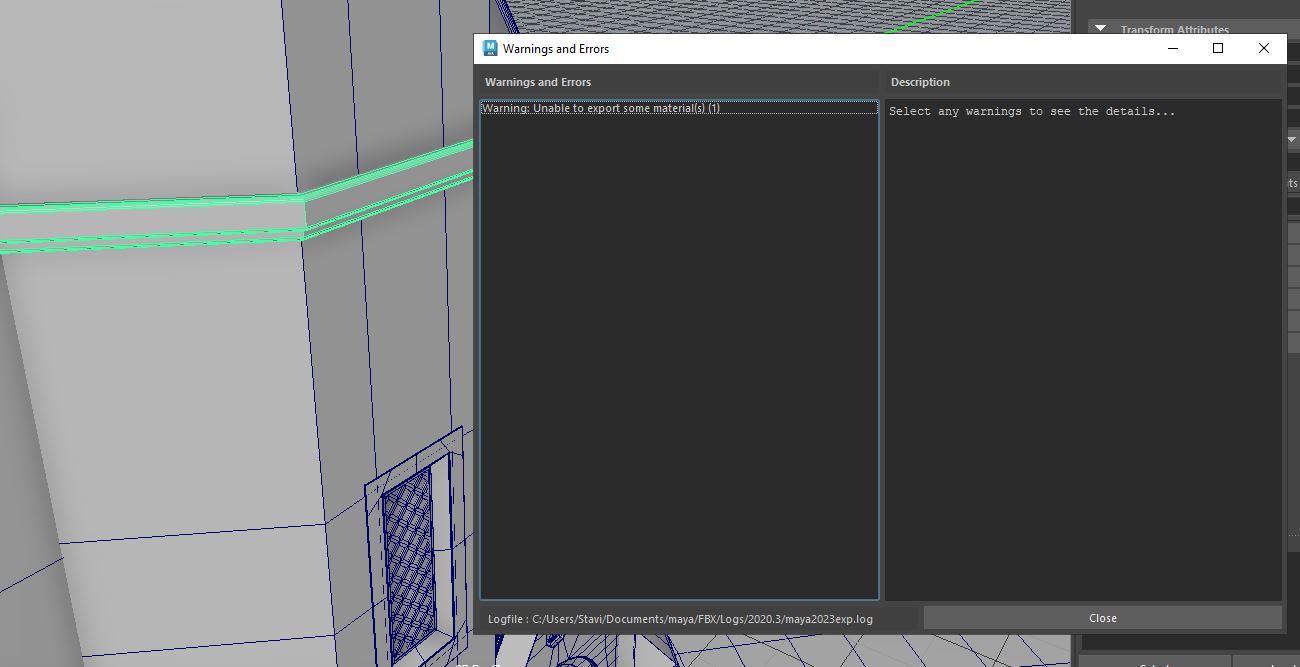Click the Select button at the screen bottom
The width and height of the screenshot is (1300, 667).
(x=1155, y=664)
